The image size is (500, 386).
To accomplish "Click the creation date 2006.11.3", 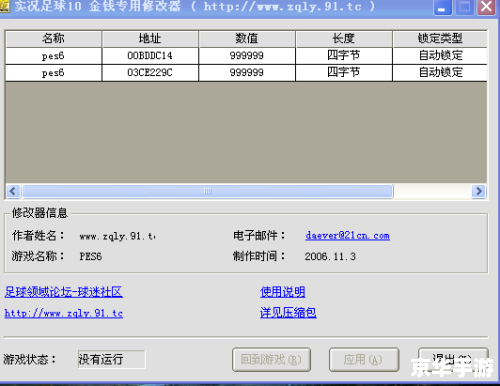I will [330, 256].
